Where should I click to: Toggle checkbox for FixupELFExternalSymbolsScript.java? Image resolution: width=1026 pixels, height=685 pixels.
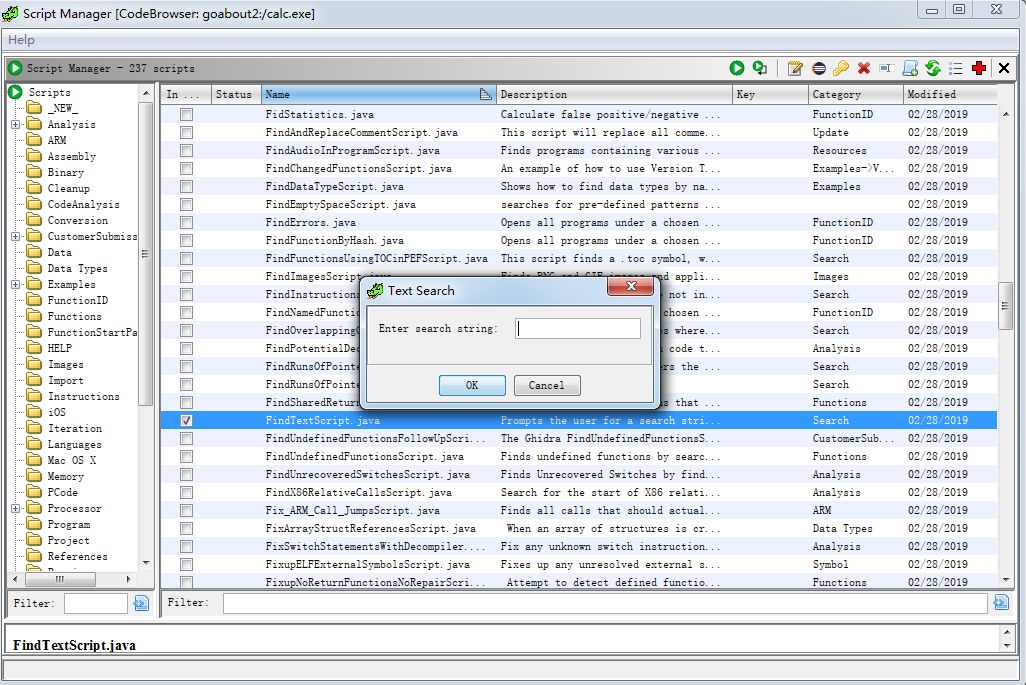coord(186,564)
